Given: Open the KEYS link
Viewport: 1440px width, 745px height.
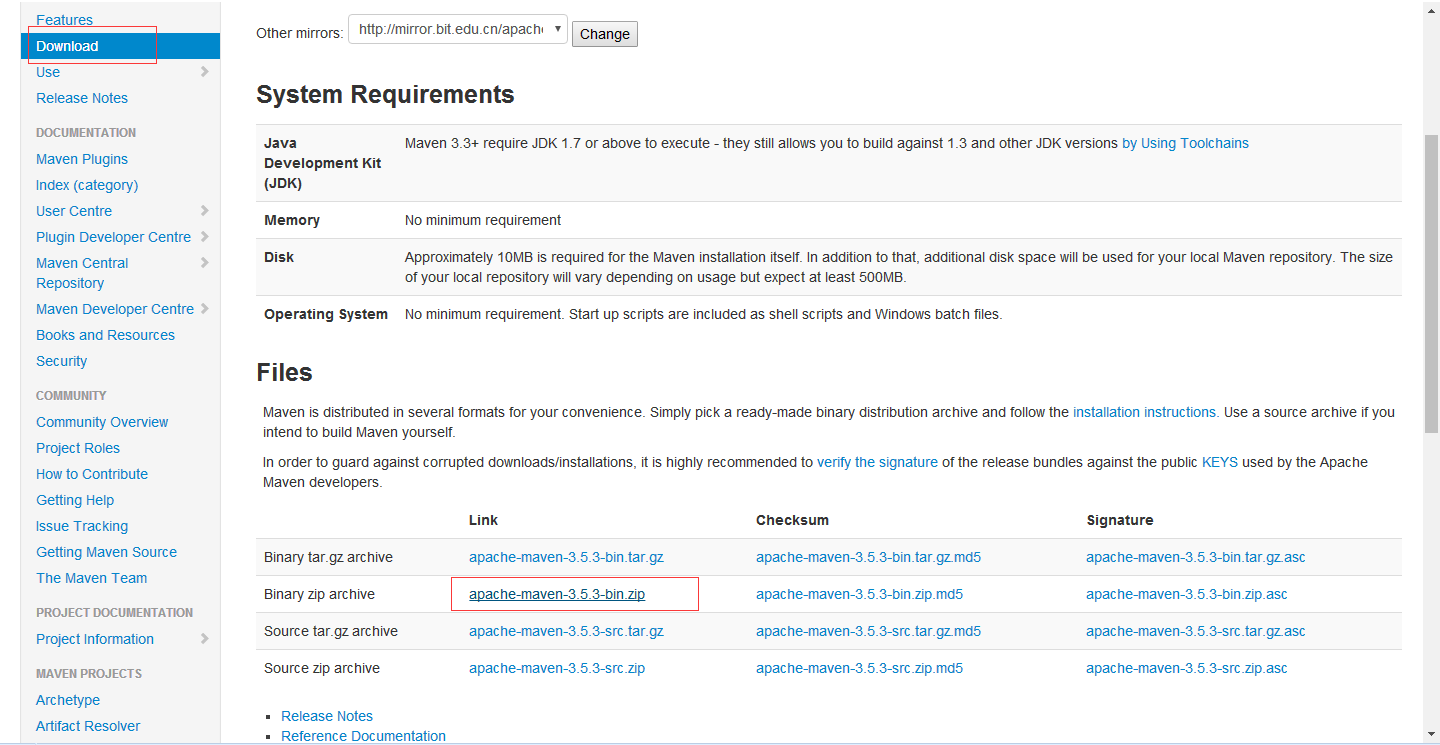Looking at the screenshot, I should pyautogui.click(x=1220, y=462).
